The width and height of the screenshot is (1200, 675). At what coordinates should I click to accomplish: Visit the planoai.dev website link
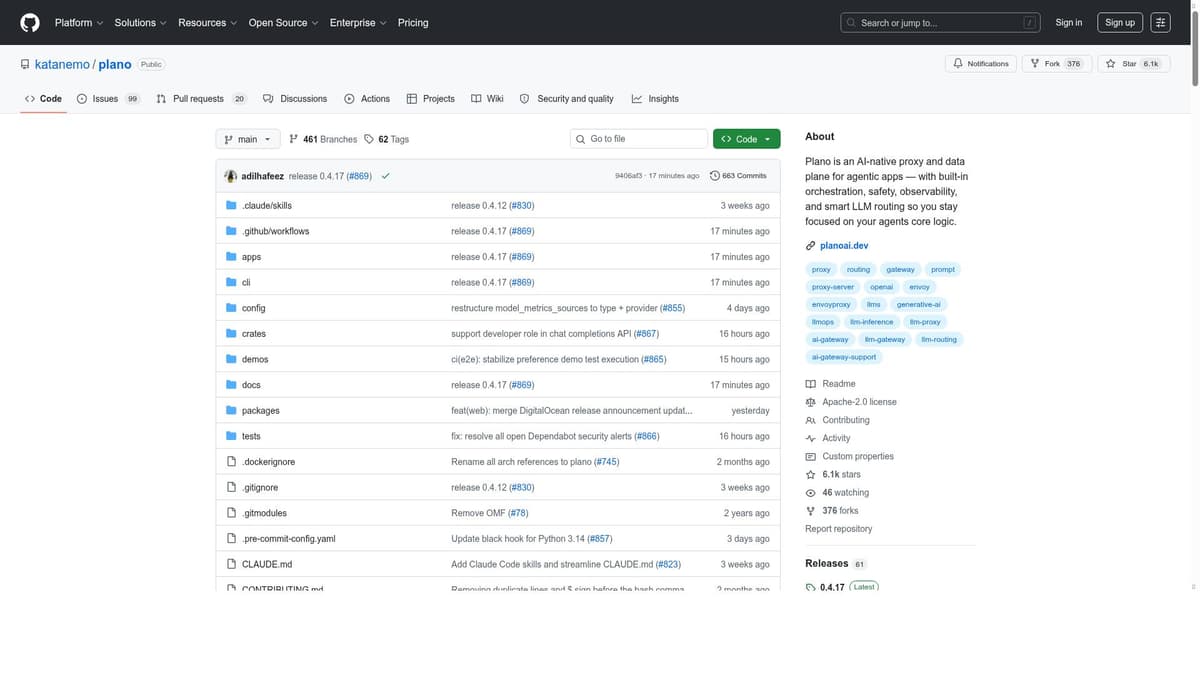844,245
